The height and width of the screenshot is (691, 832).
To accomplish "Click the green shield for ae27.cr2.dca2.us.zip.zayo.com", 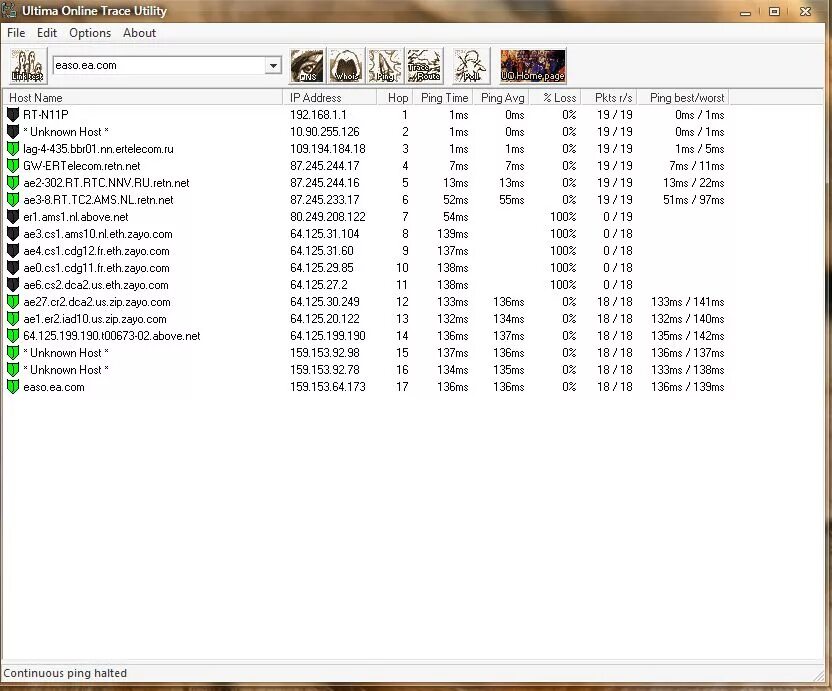I will pos(13,301).
